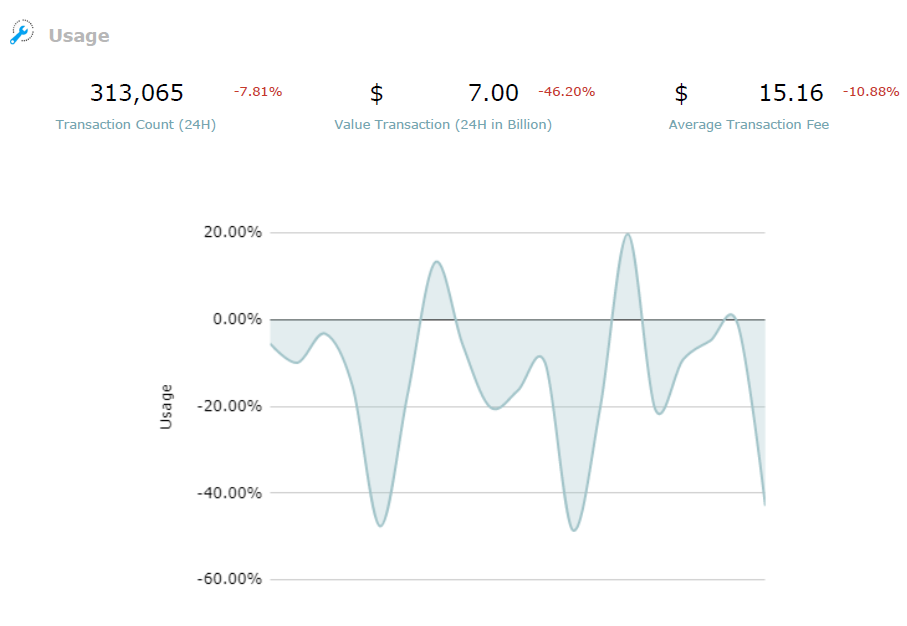The height and width of the screenshot is (626, 907).
Task: Click the -40.00% y-axis label
Action: 230,492
